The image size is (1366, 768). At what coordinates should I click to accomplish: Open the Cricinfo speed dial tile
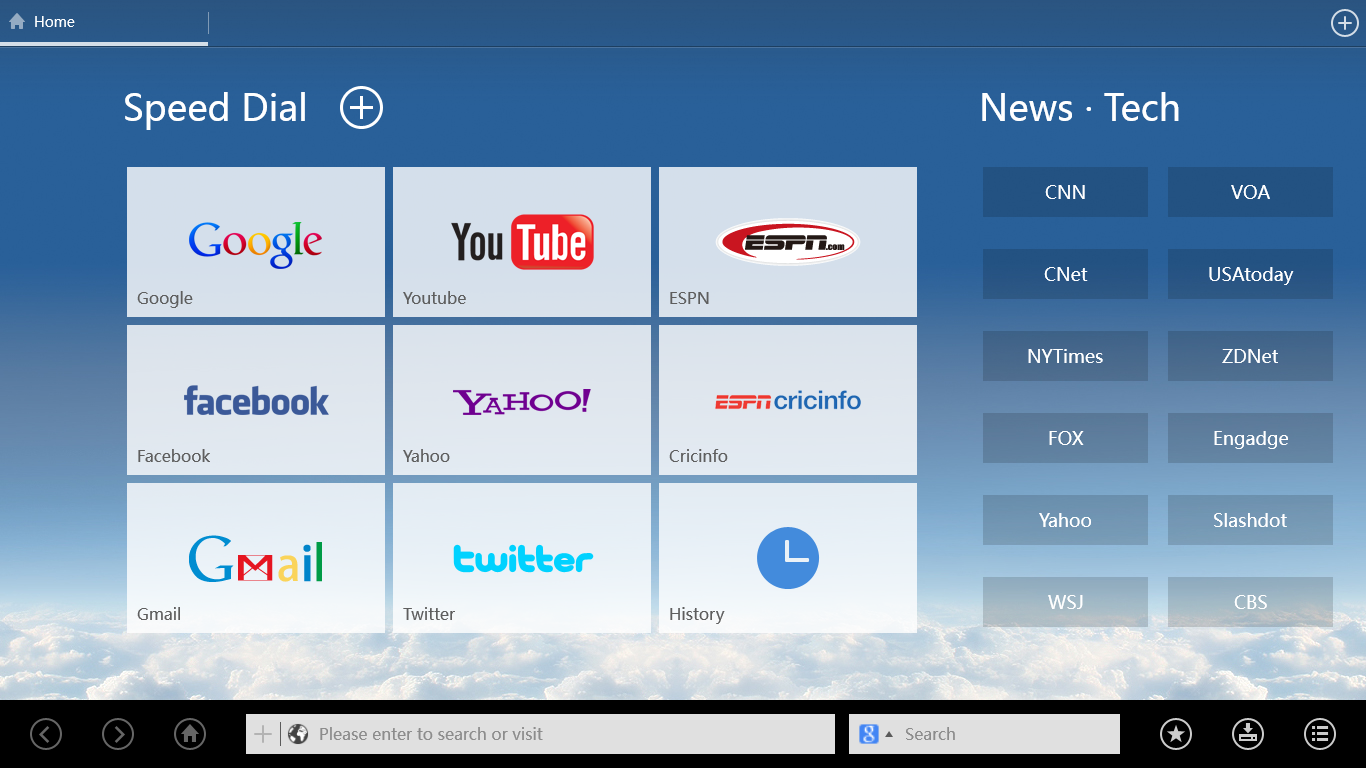point(788,400)
